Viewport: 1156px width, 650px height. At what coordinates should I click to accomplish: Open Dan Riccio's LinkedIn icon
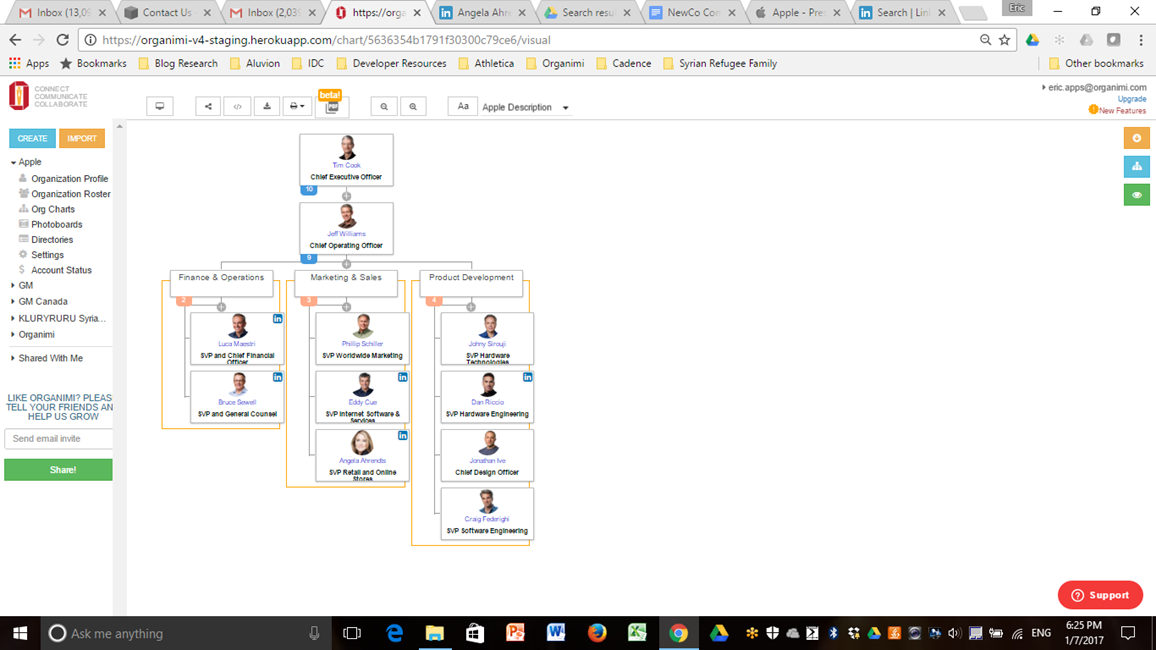coord(528,377)
